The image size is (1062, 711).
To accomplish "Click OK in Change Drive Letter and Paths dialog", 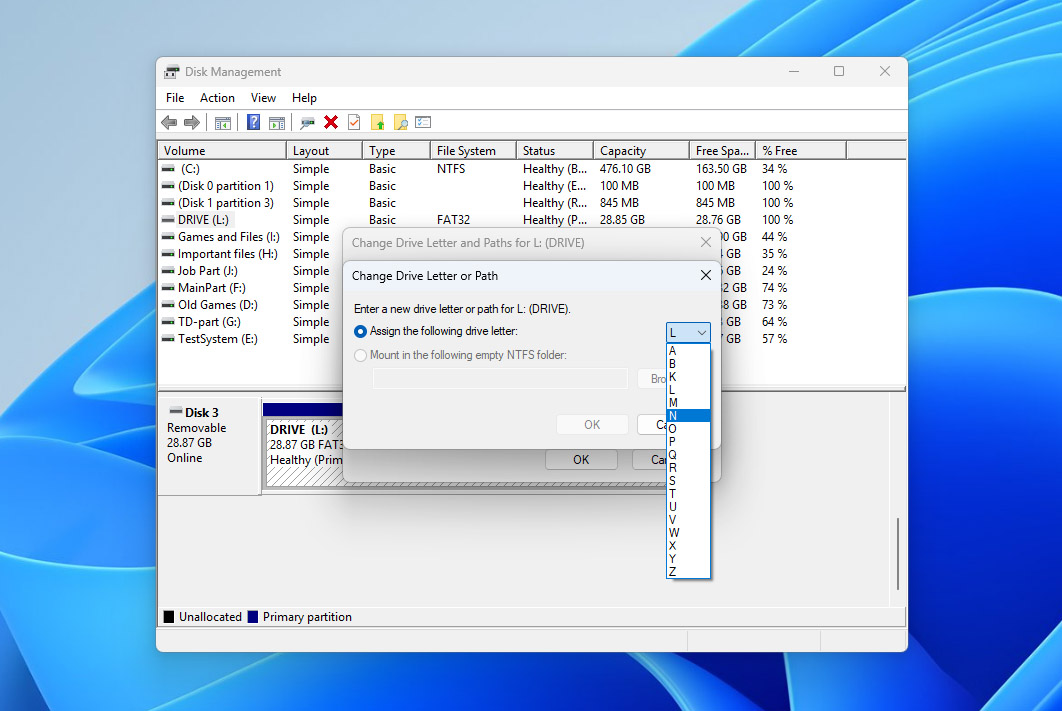I will (x=581, y=460).
